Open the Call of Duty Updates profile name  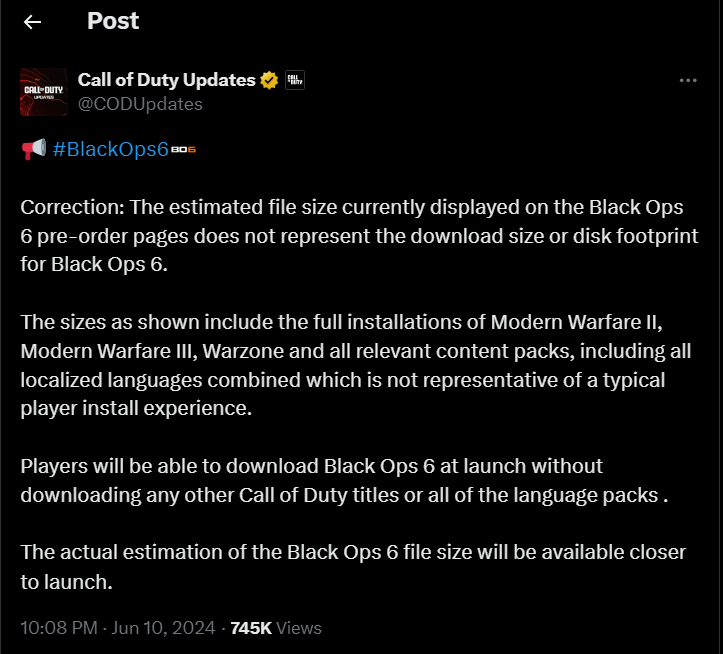coord(166,80)
